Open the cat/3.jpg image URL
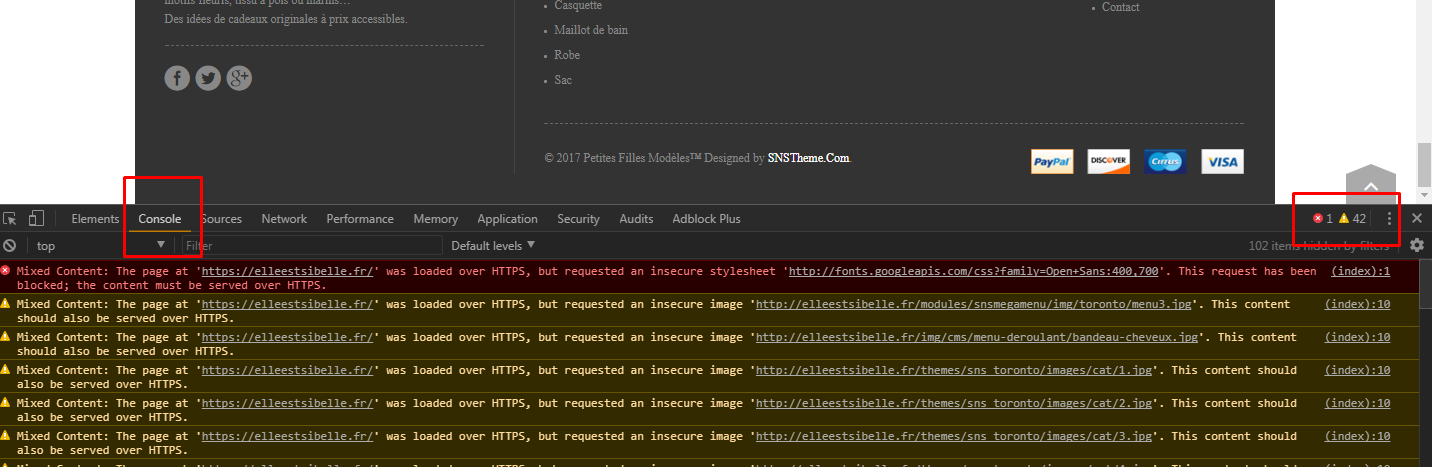This screenshot has width=1432, height=467. pyautogui.click(x=953, y=436)
